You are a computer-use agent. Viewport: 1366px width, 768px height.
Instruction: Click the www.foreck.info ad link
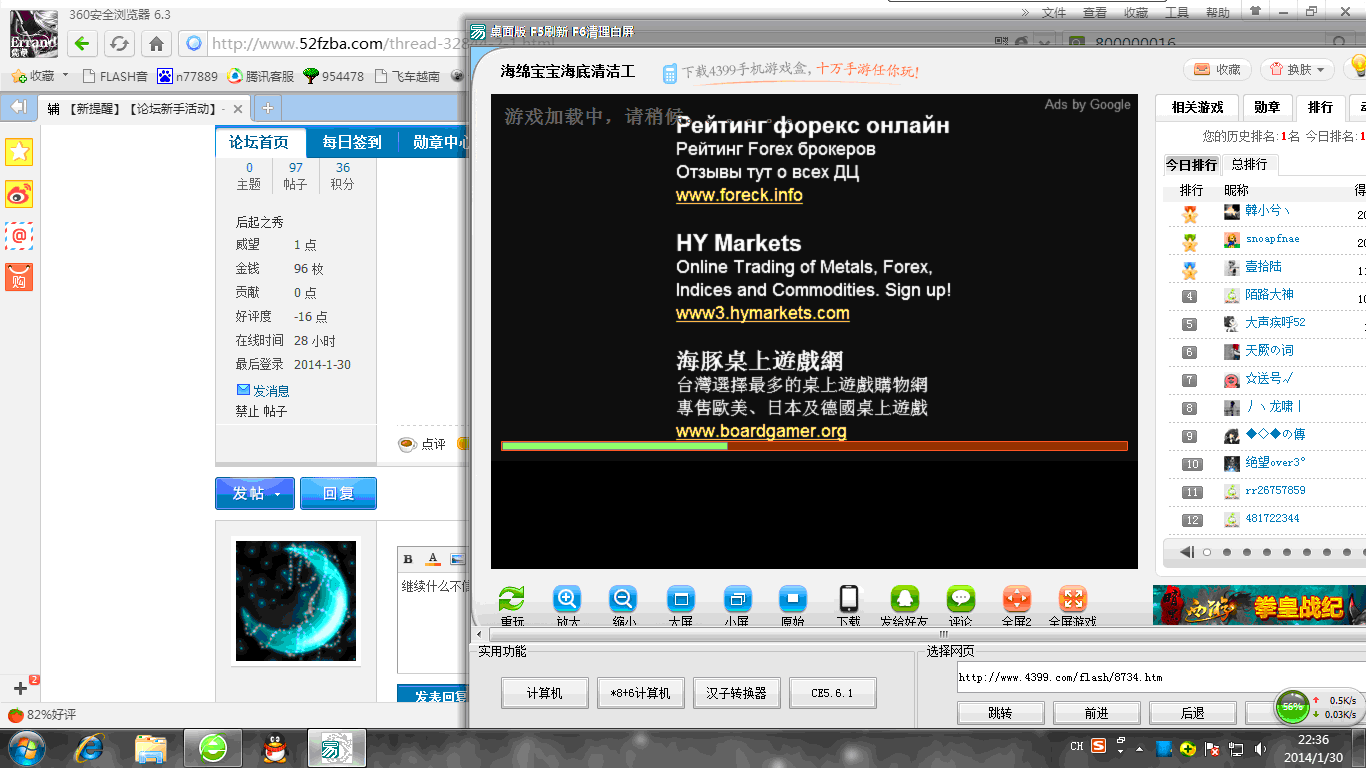(x=739, y=195)
